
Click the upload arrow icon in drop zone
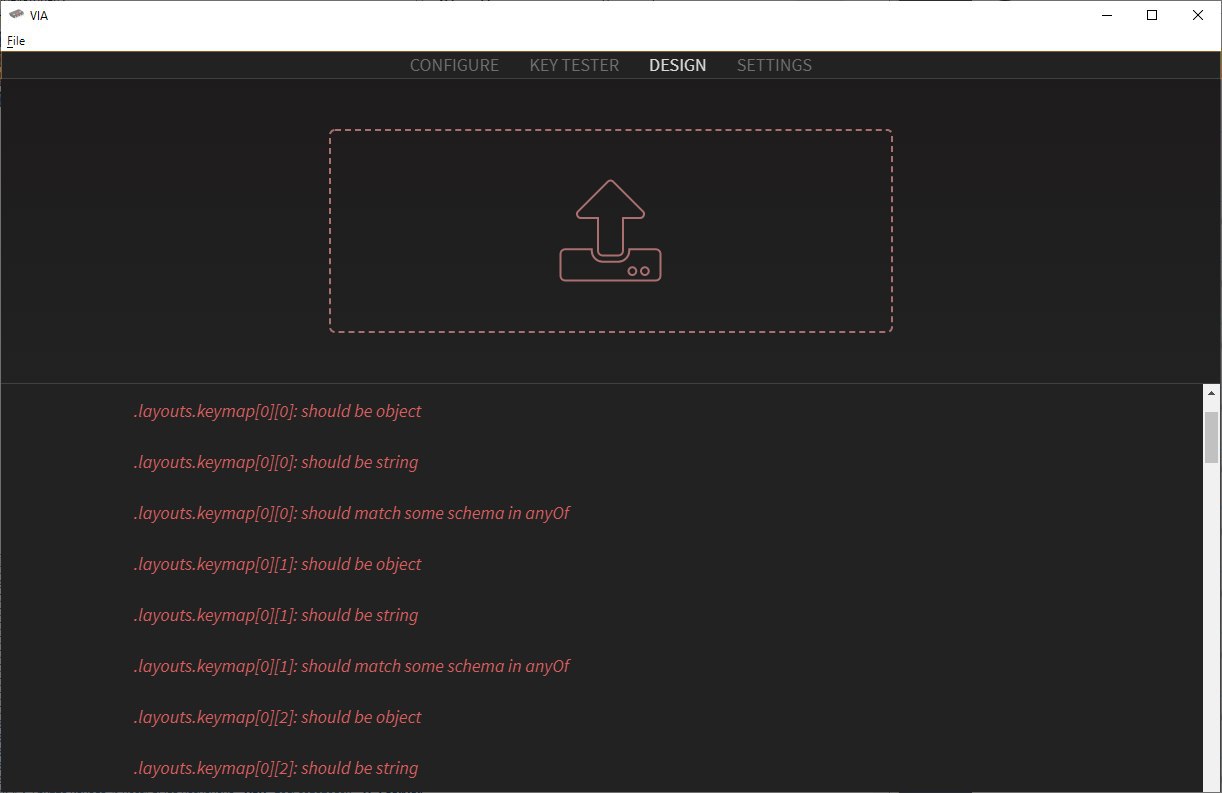click(610, 230)
